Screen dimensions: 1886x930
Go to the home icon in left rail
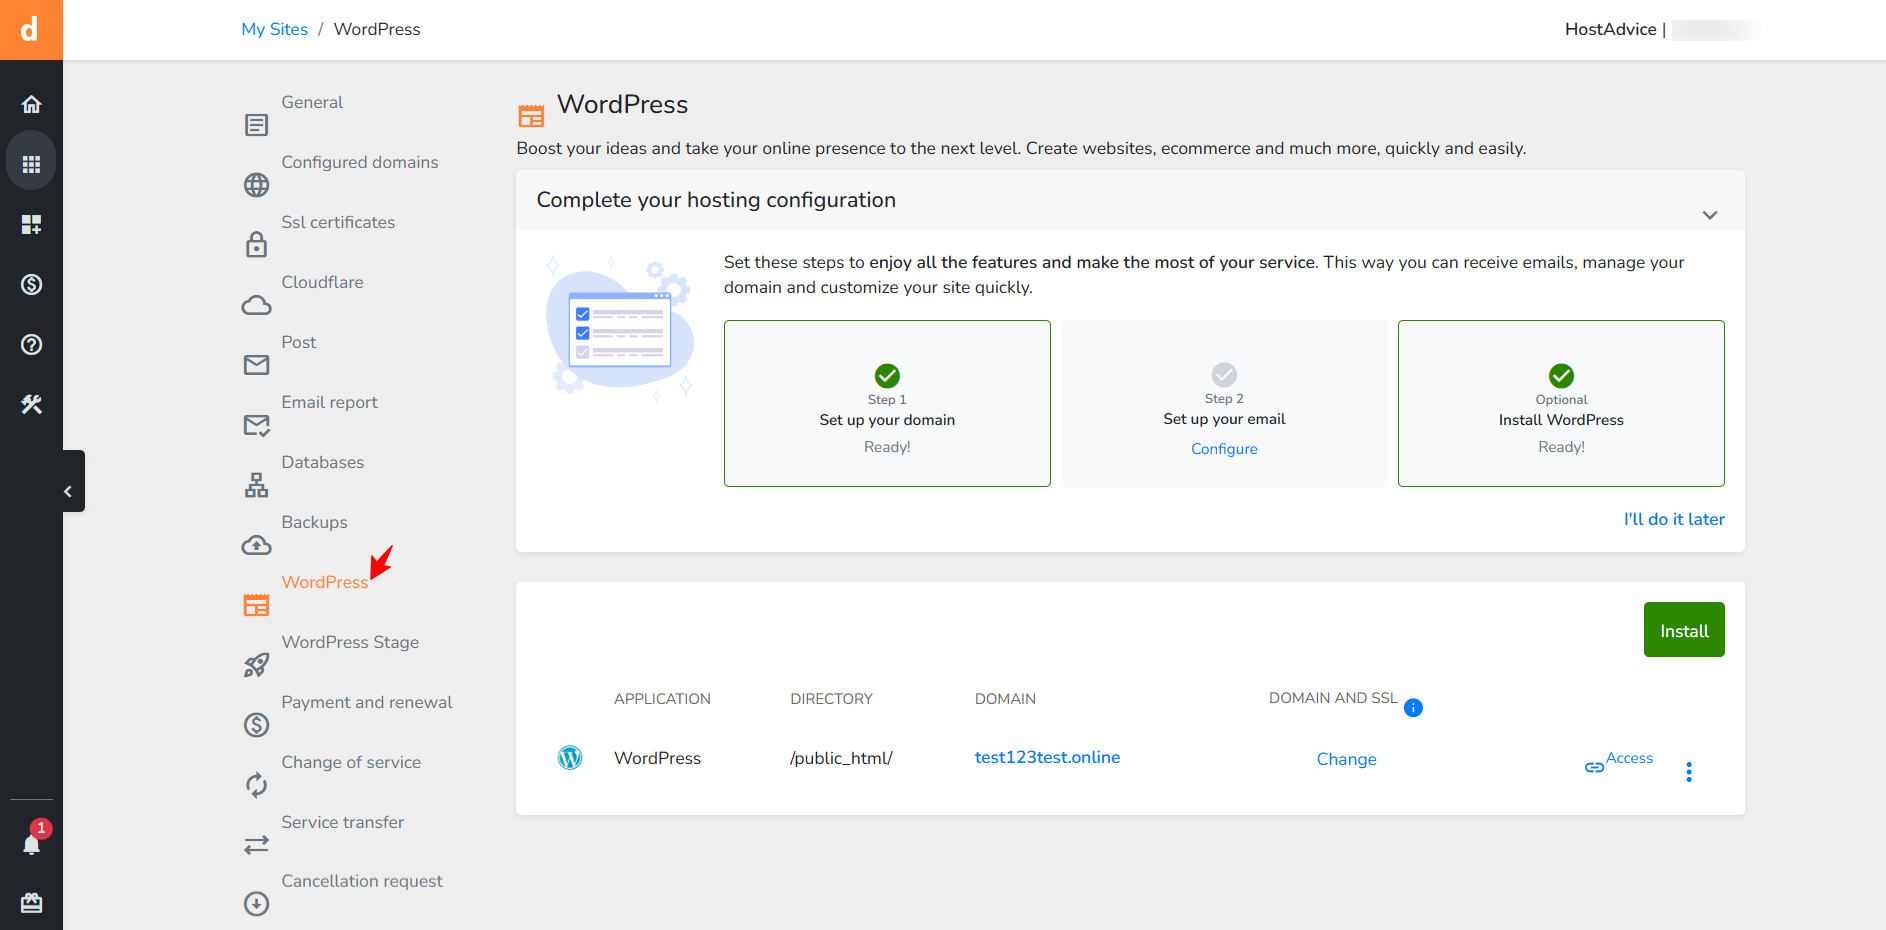pyautogui.click(x=31, y=104)
